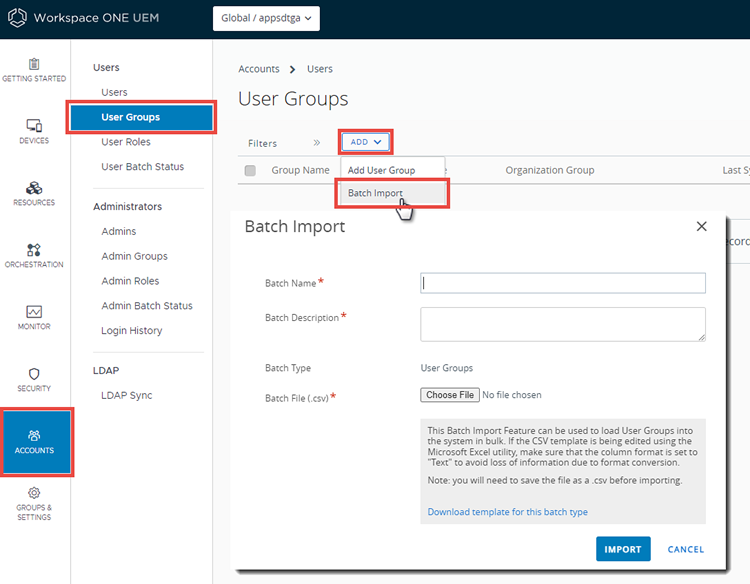This screenshot has width=750, height=584.
Task: Click the User Groups batch type value
Action: coord(446,368)
